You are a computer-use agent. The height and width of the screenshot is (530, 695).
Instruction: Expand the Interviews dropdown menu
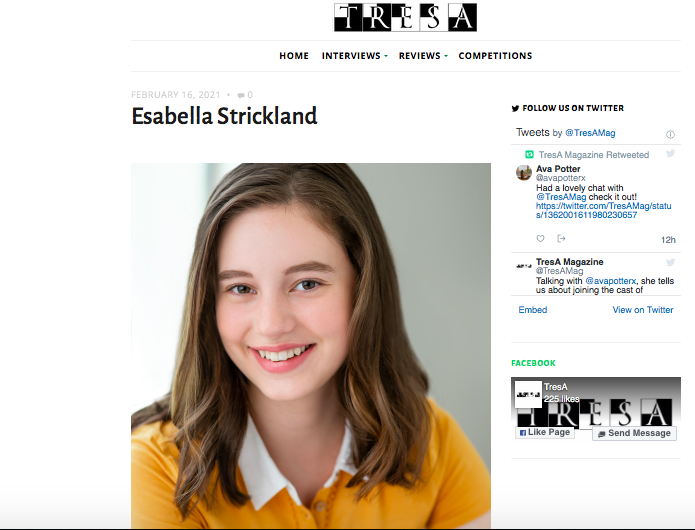point(355,56)
